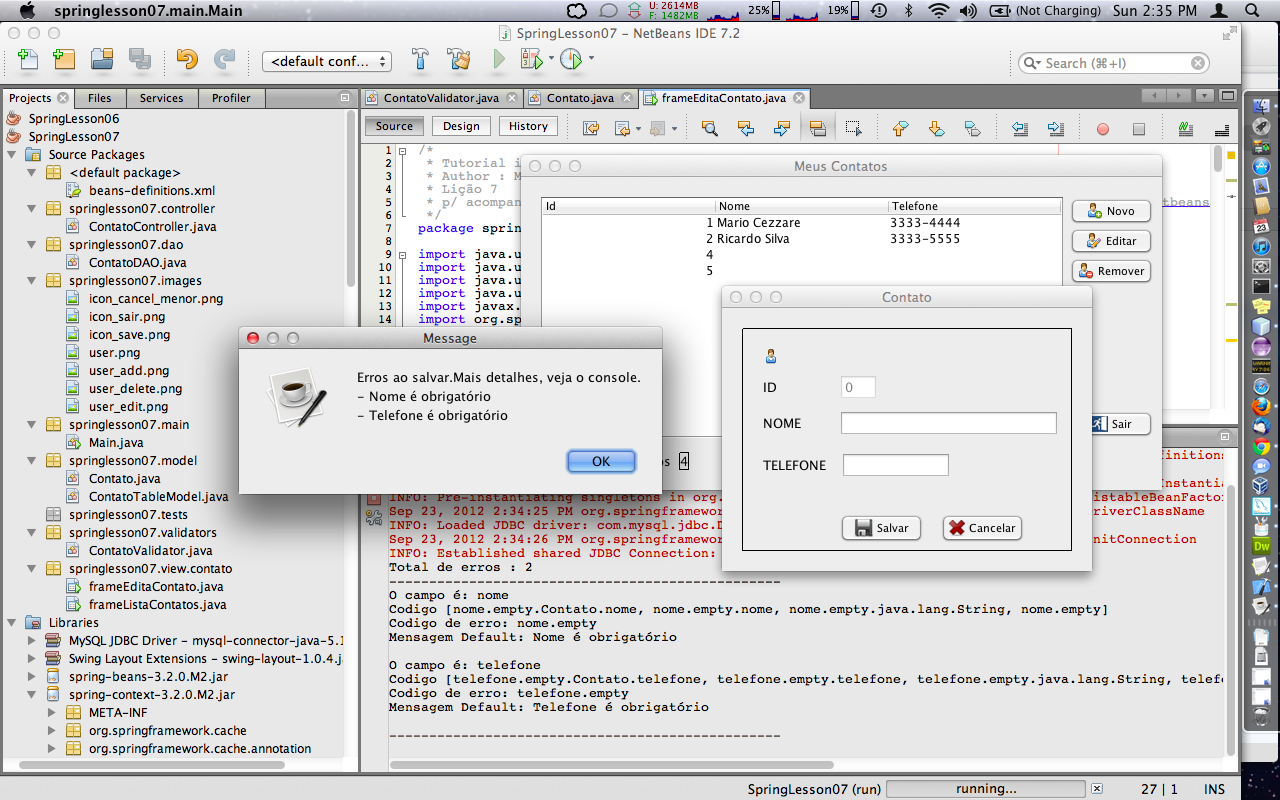Collapse the springlesson07.model package
This screenshot has width=1280, height=800.
pyautogui.click(x=32, y=461)
